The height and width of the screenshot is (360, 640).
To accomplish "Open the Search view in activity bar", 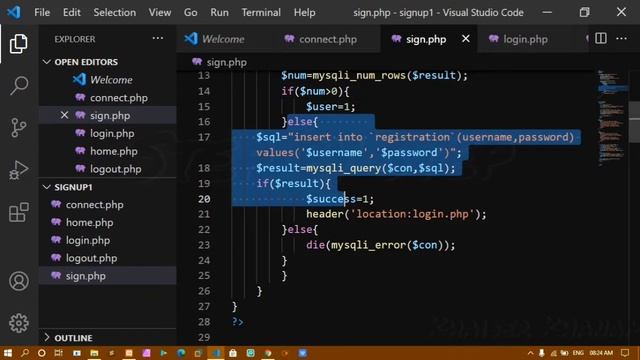I will [18, 85].
